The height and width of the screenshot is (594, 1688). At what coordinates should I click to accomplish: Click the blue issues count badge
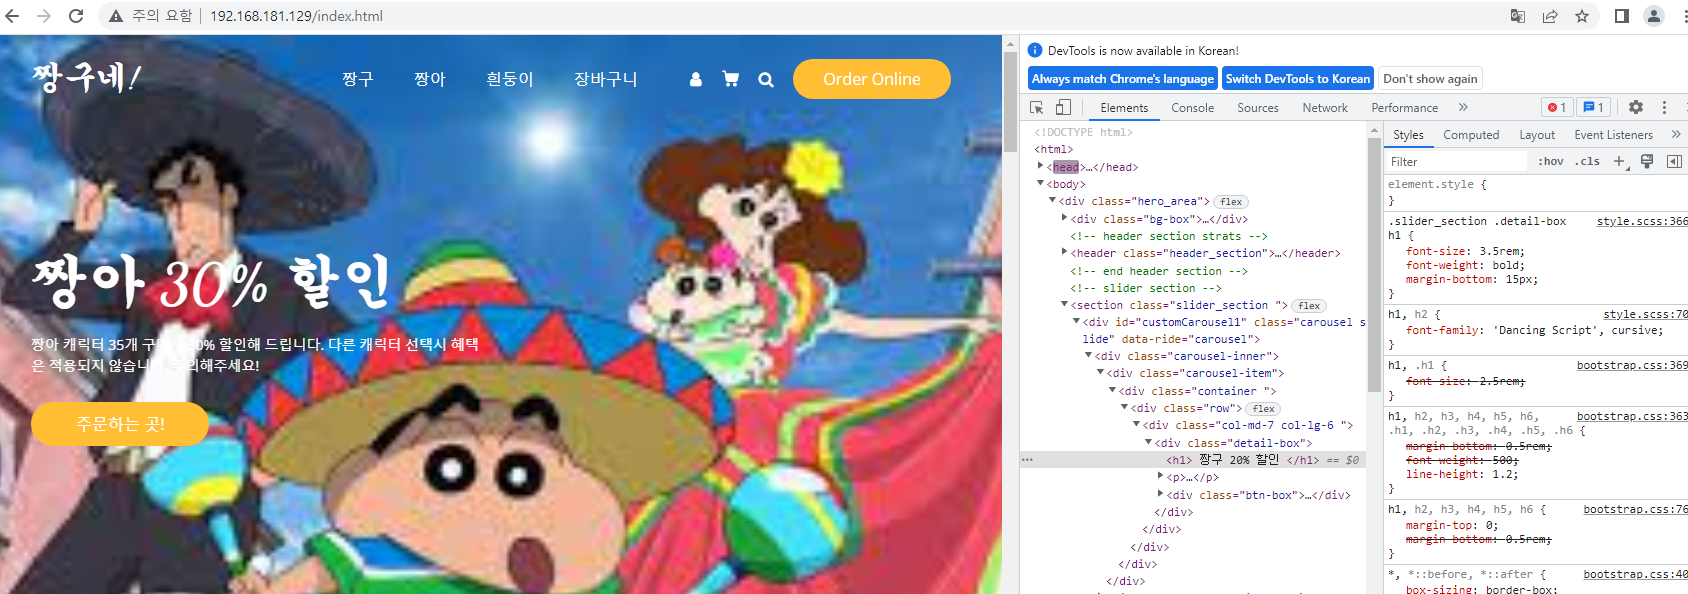(1594, 107)
